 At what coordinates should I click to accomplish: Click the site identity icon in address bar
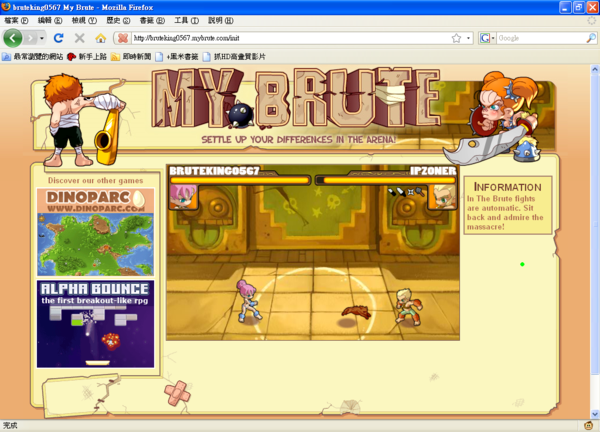click(123, 38)
